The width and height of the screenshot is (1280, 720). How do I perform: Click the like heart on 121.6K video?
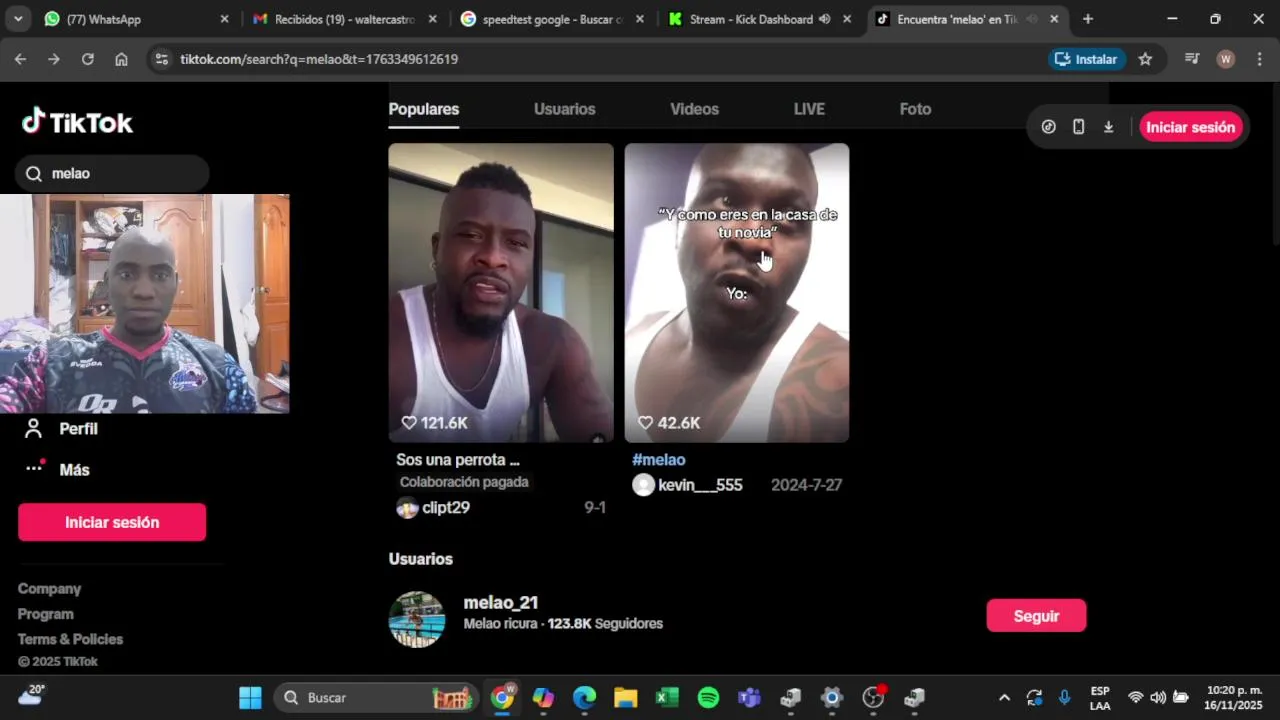[x=409, y=423]
